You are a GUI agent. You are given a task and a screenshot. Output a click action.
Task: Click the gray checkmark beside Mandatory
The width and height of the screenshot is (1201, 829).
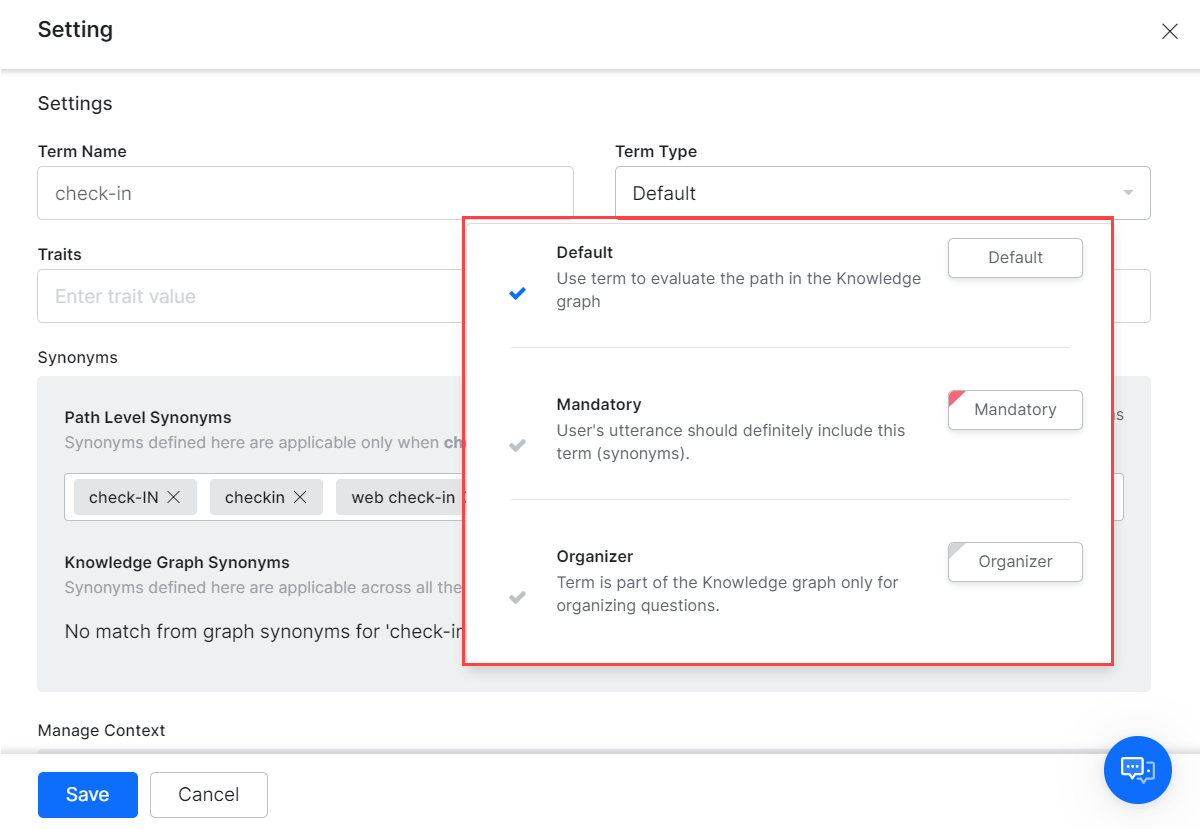coord(518,445)
